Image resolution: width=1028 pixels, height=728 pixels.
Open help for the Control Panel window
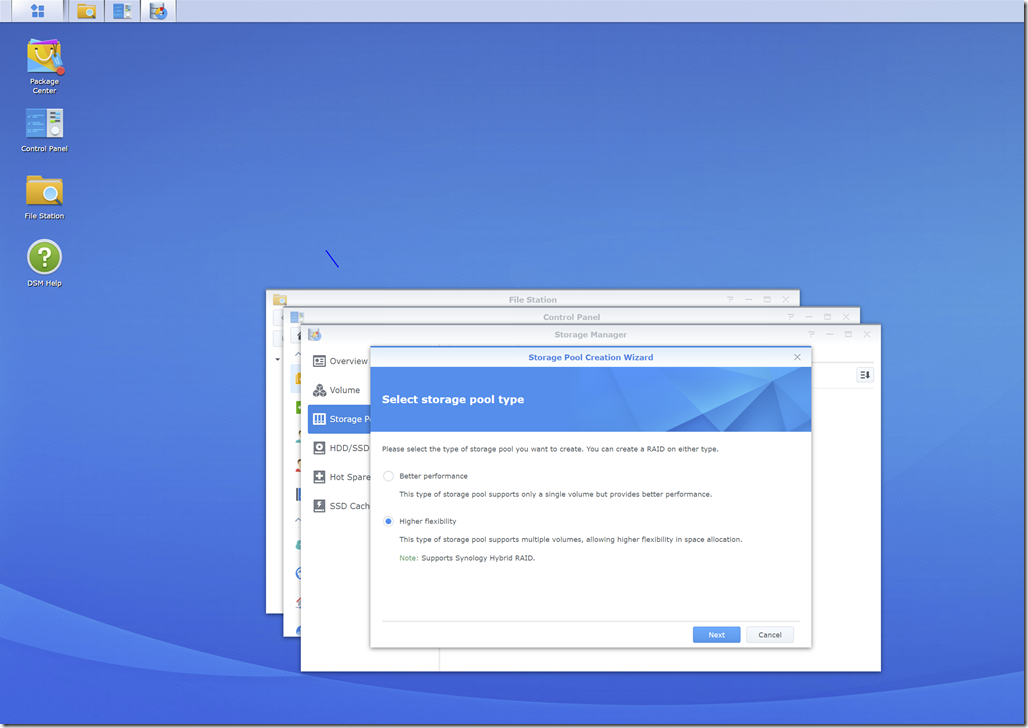click(791, 317)
